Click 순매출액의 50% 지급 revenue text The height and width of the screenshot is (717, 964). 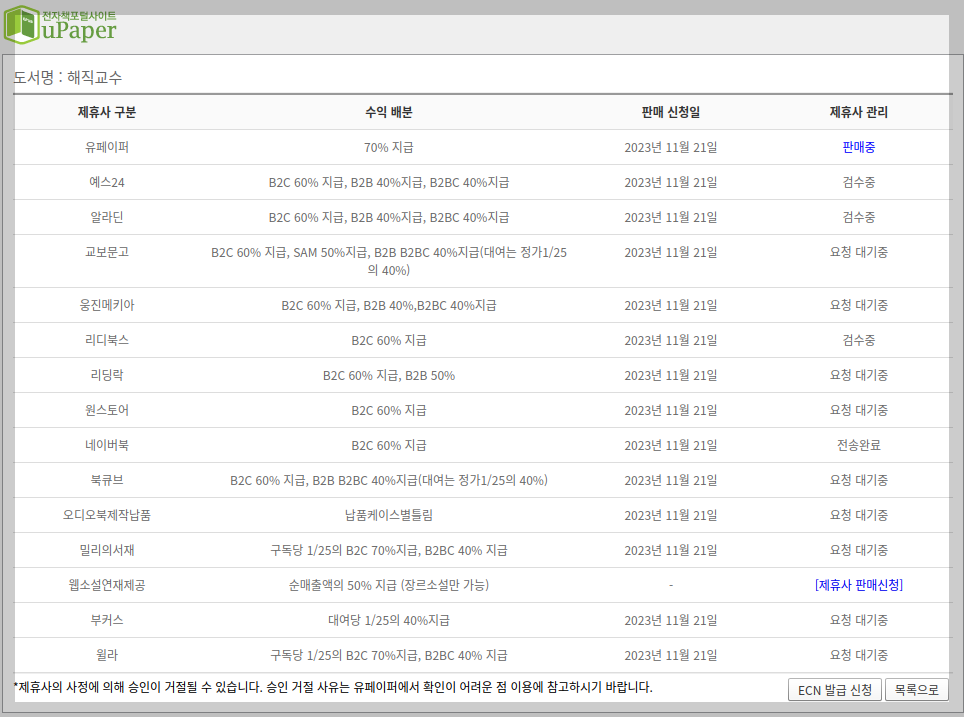tap(389, 585)
